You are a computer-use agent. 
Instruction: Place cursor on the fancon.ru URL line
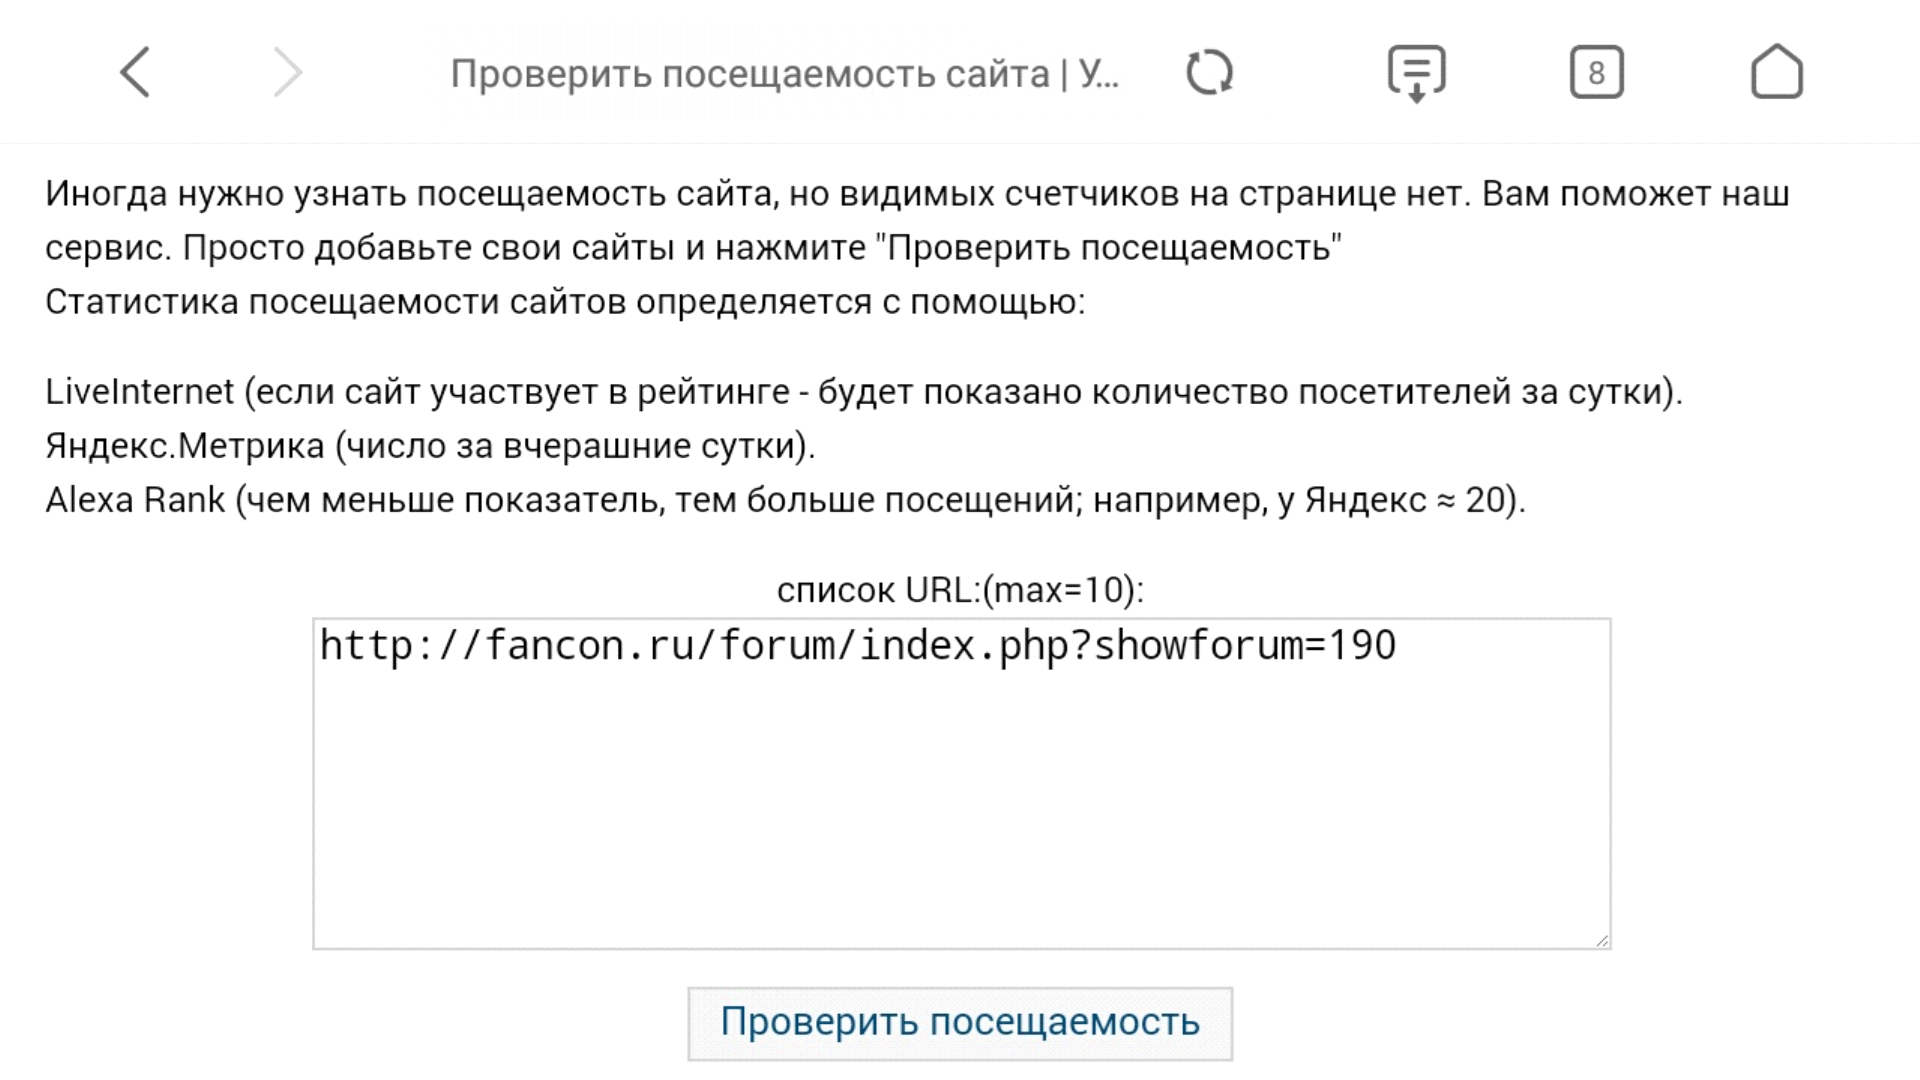tap(857, 646)
